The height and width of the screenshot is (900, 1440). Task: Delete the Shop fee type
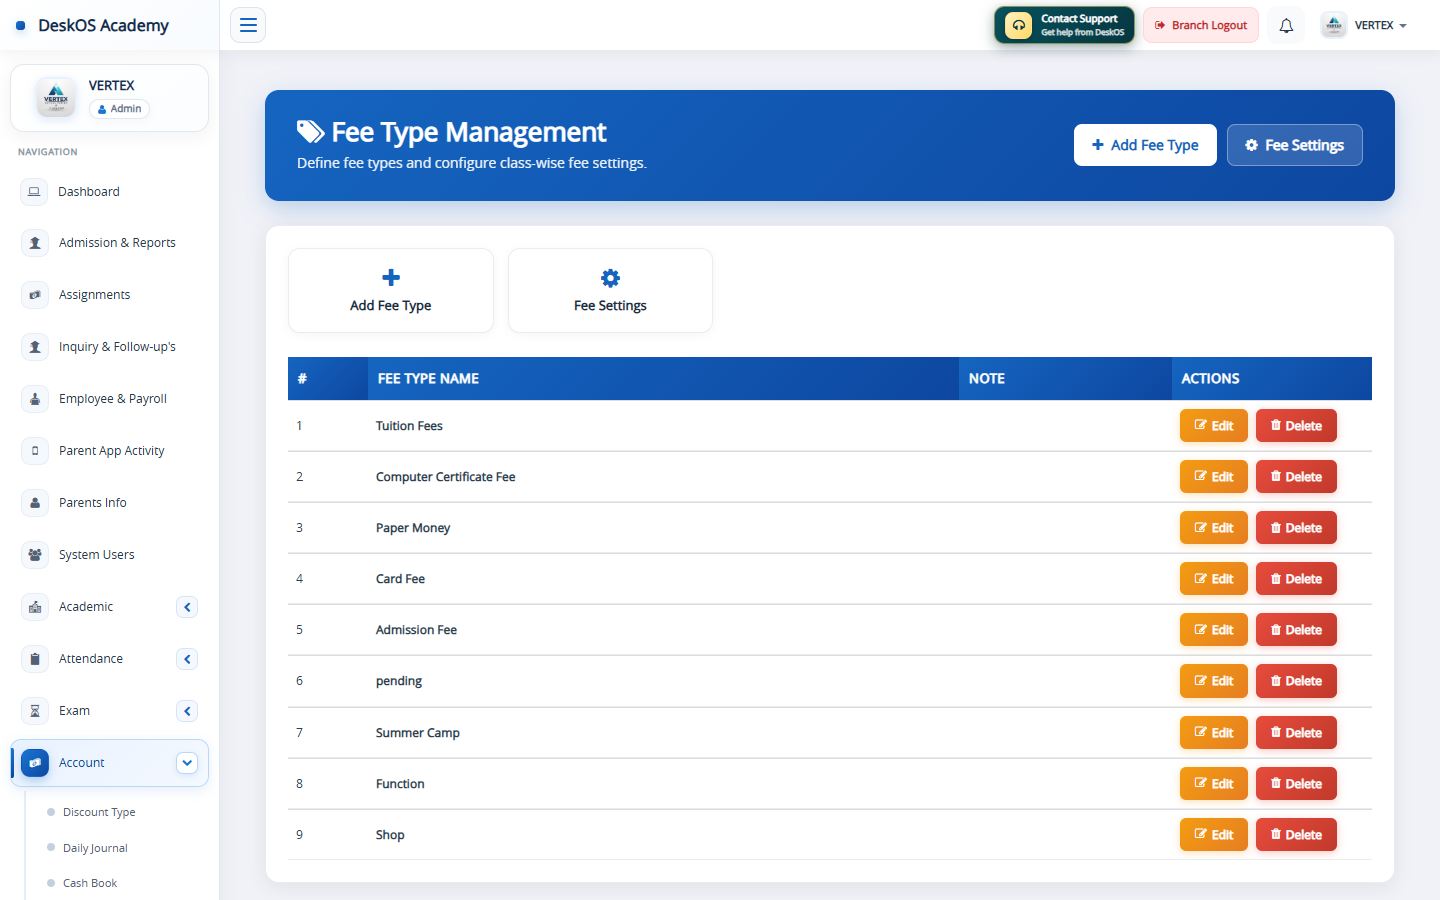point(1296,835)
